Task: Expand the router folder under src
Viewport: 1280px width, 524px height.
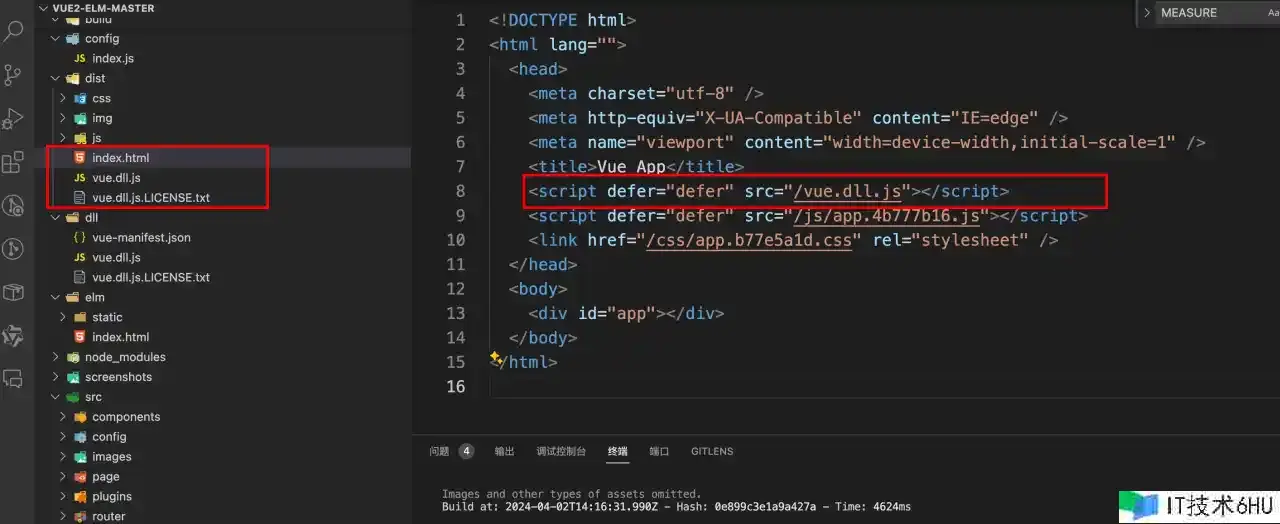Action: tap(62, 516)
